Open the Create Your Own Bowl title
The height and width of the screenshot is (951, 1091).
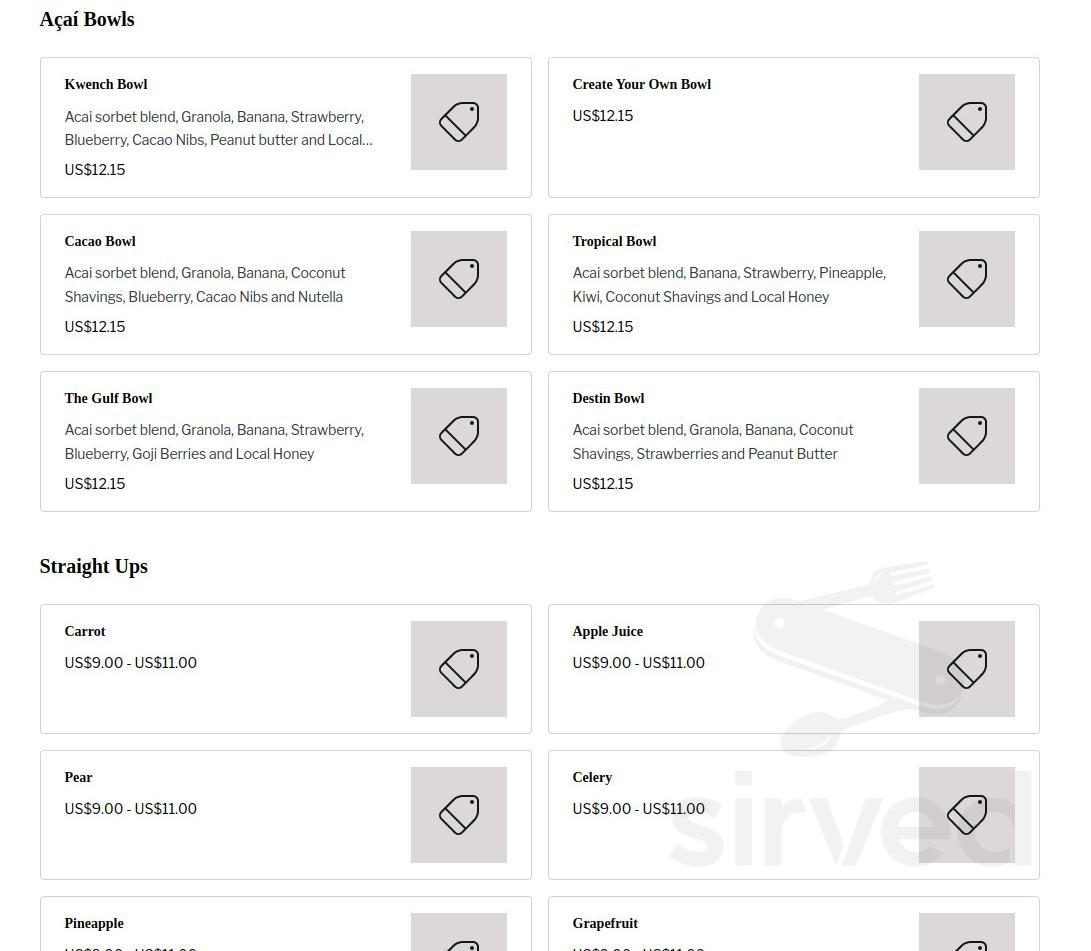(641, 85)
